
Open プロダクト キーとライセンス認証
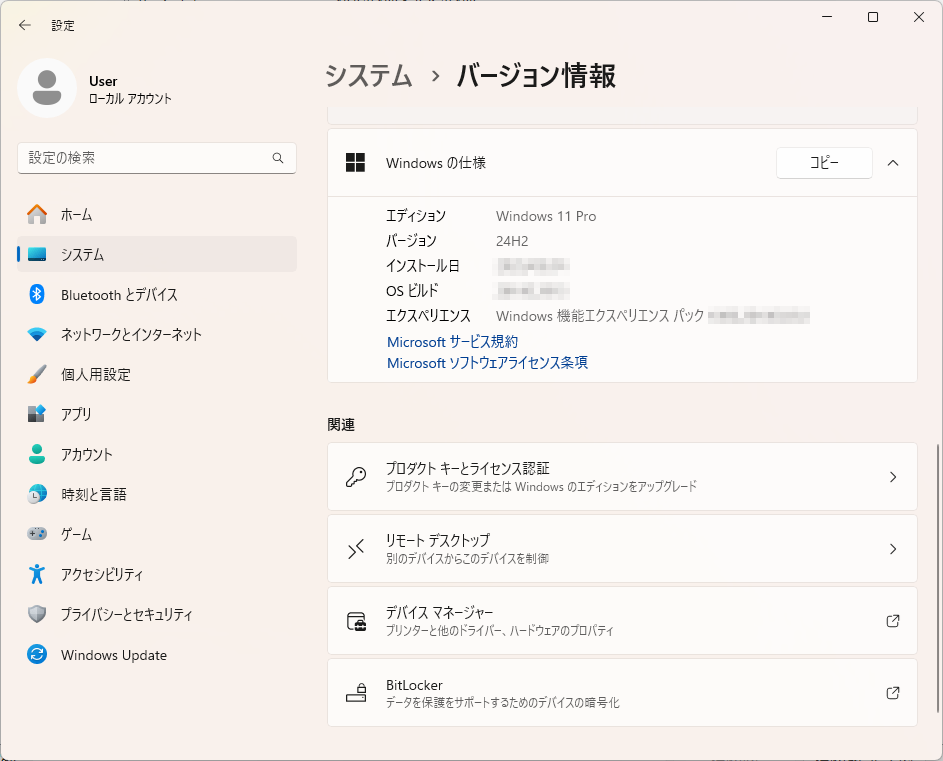[622, 476]
